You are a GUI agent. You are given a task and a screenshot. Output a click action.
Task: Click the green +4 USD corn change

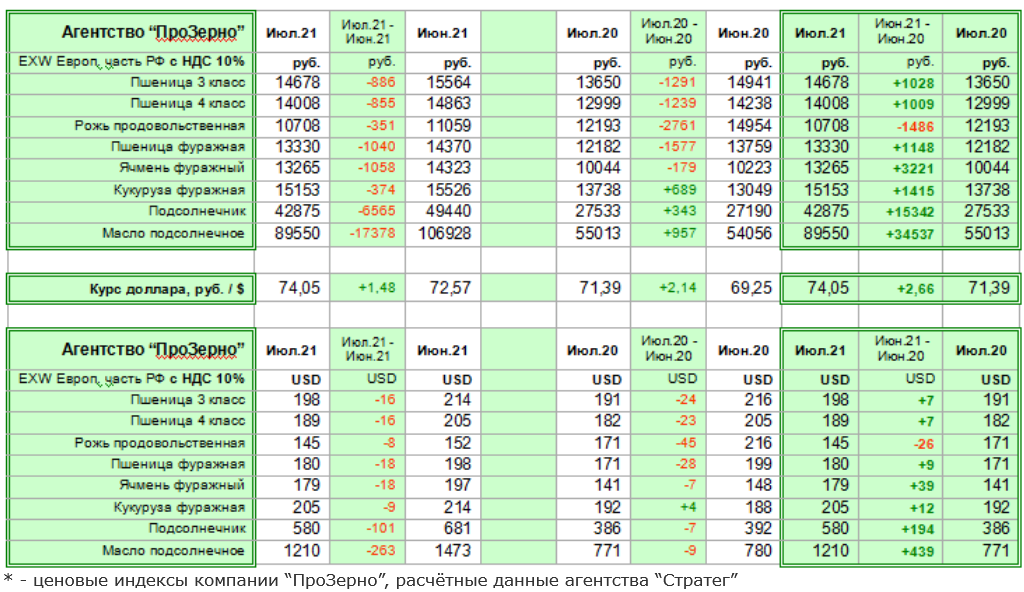point(688,507)
